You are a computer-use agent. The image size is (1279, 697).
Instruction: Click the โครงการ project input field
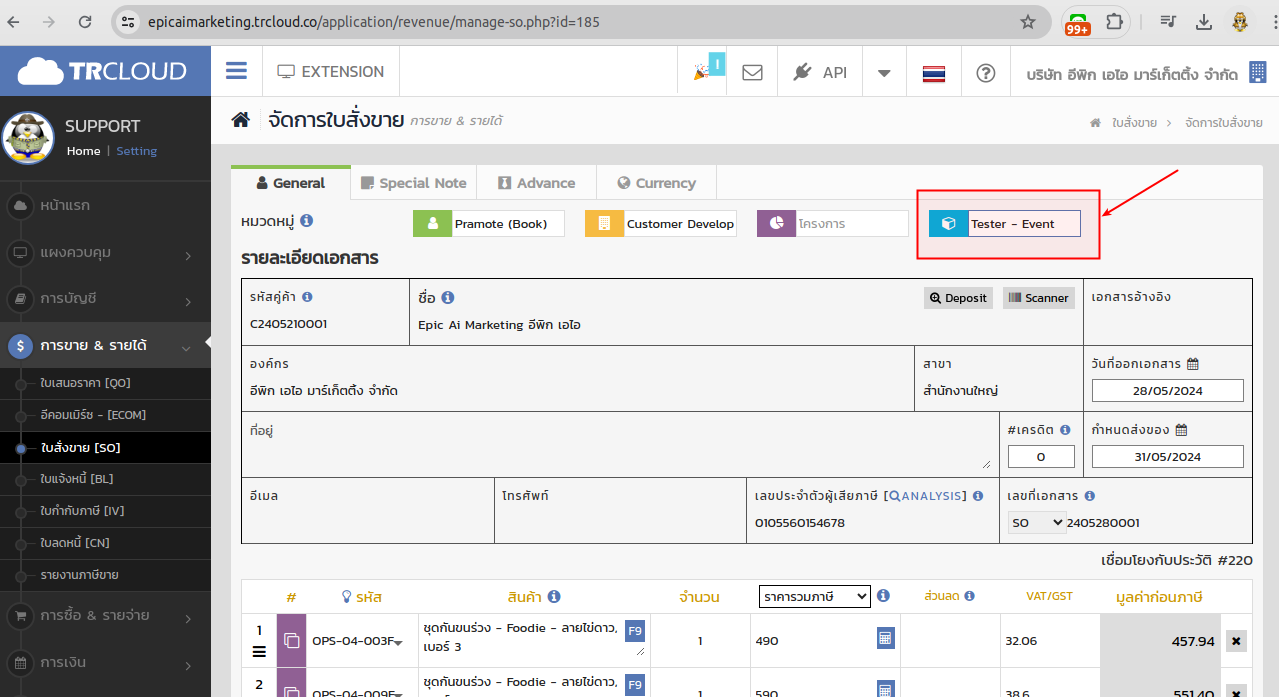(853, 223)
